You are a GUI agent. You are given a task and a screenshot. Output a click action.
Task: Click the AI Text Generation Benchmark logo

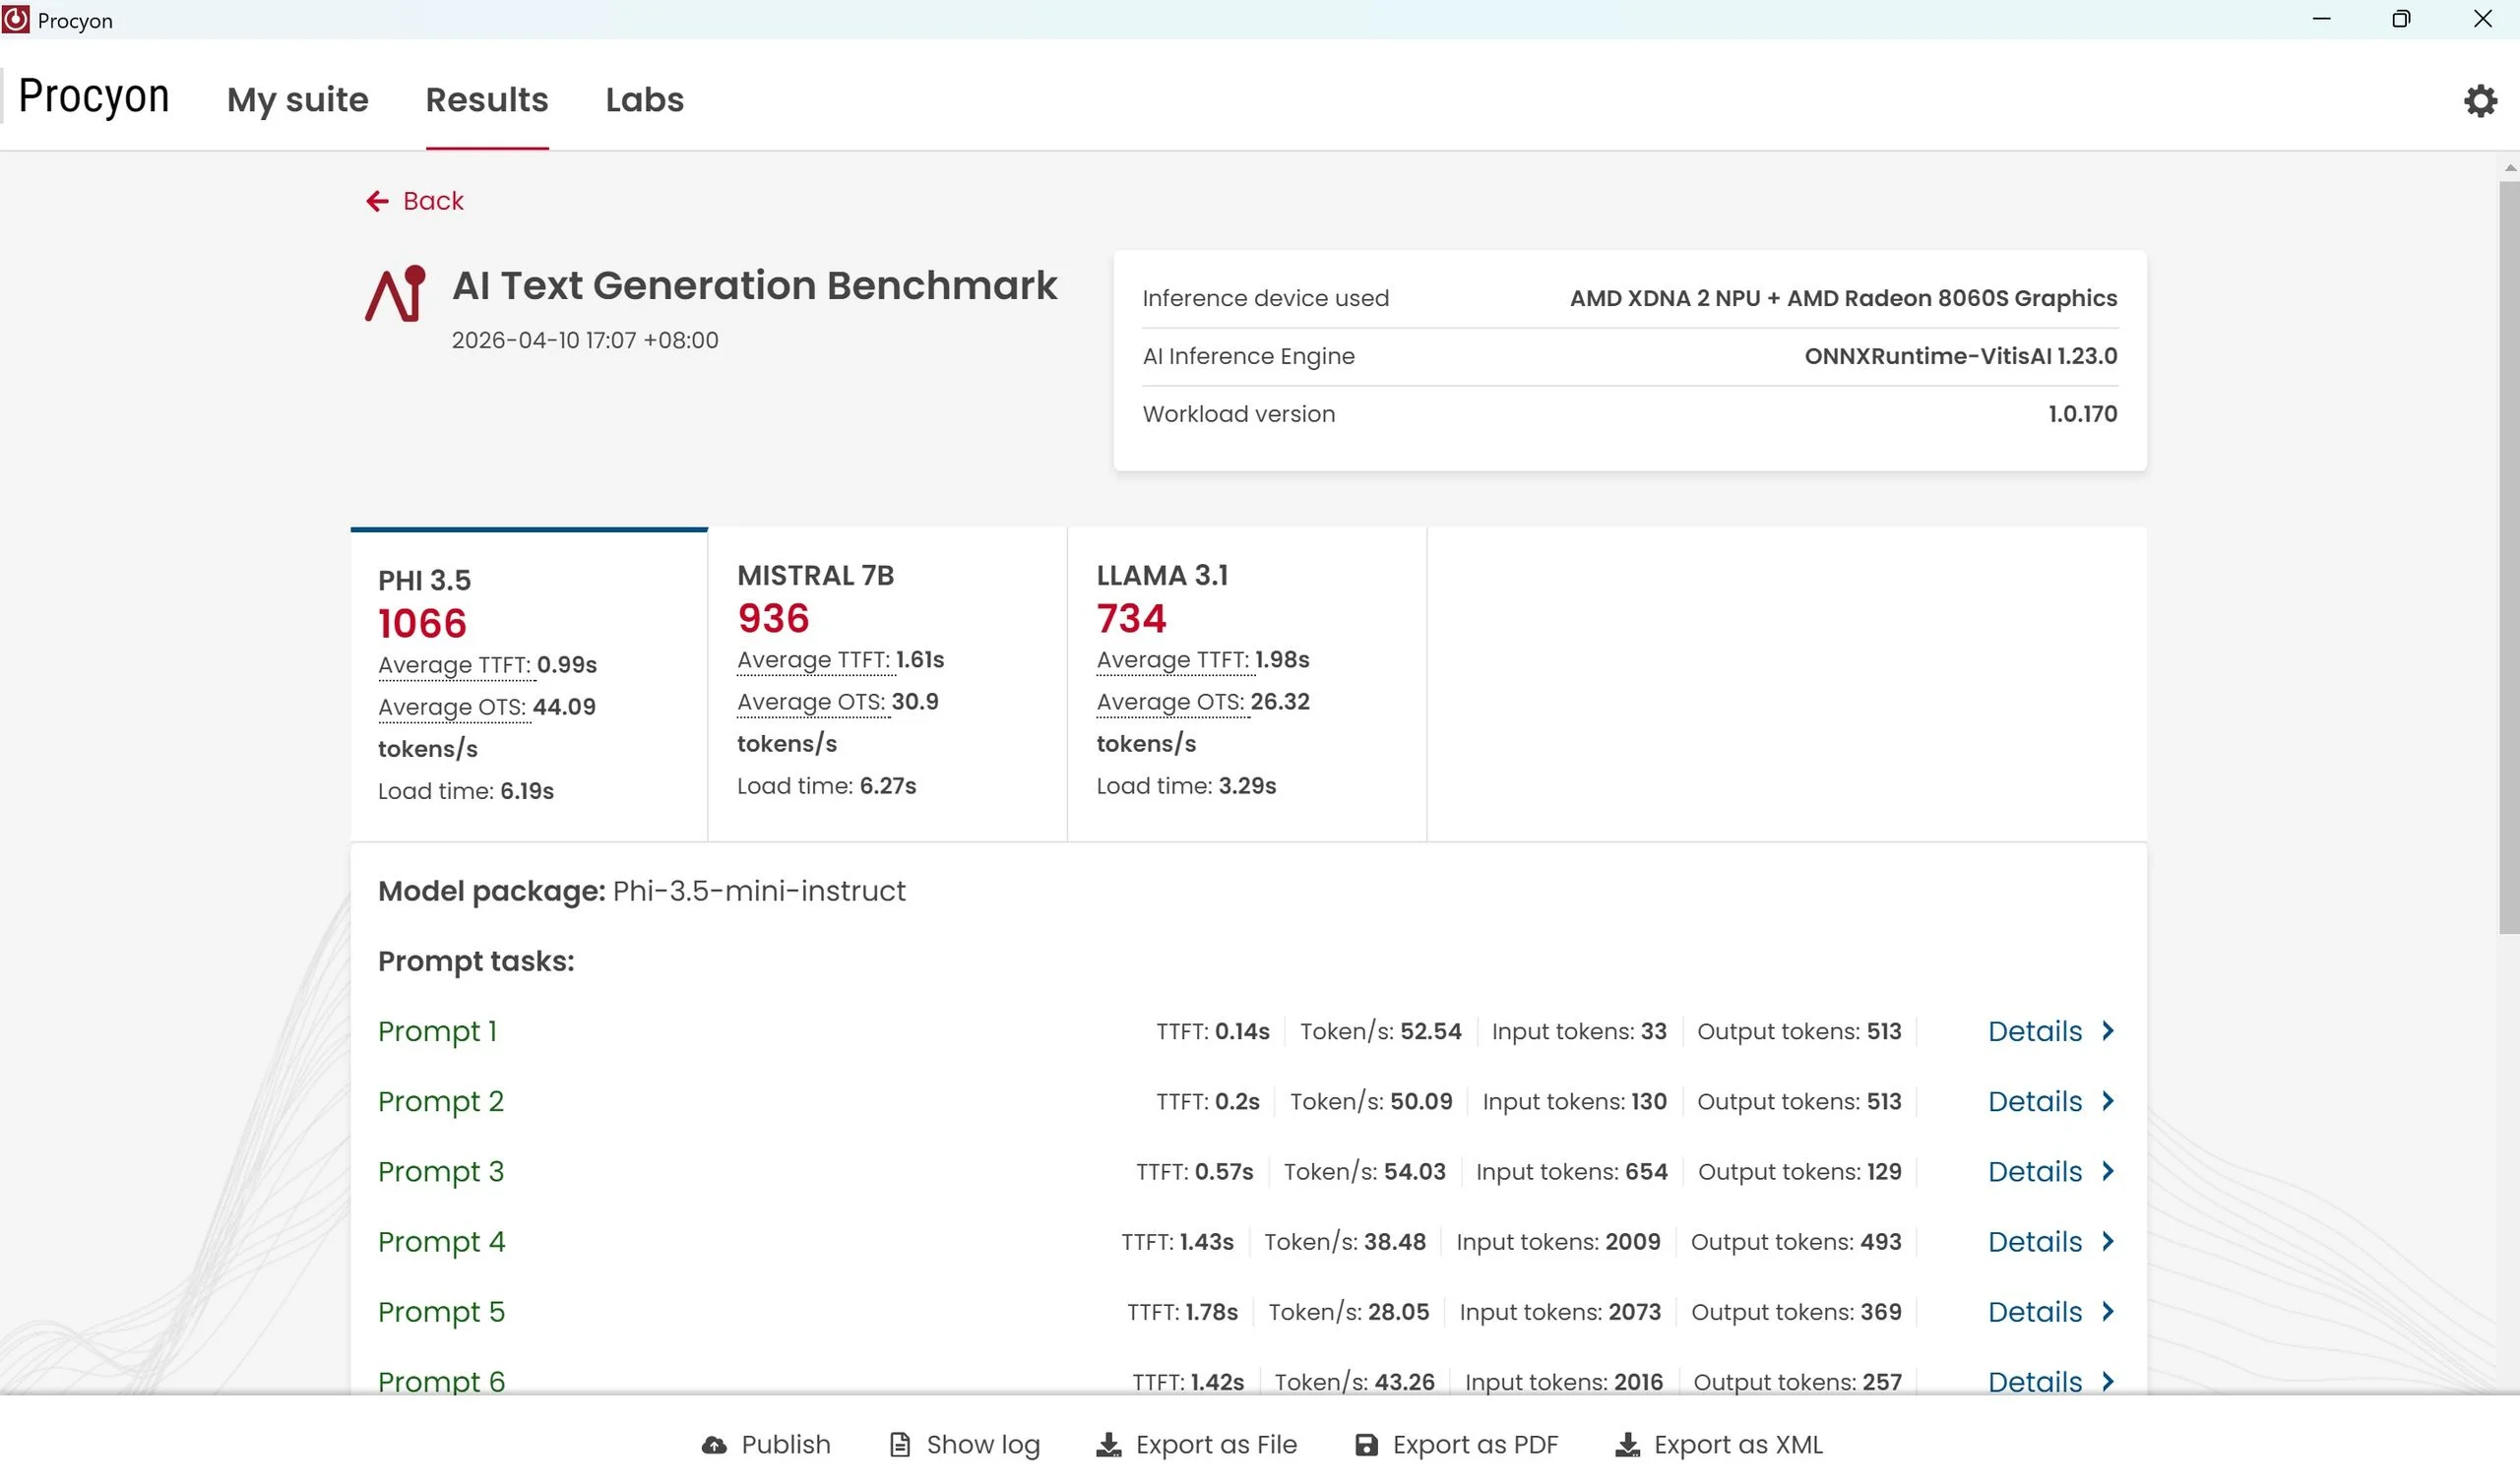tap(396, 293)
